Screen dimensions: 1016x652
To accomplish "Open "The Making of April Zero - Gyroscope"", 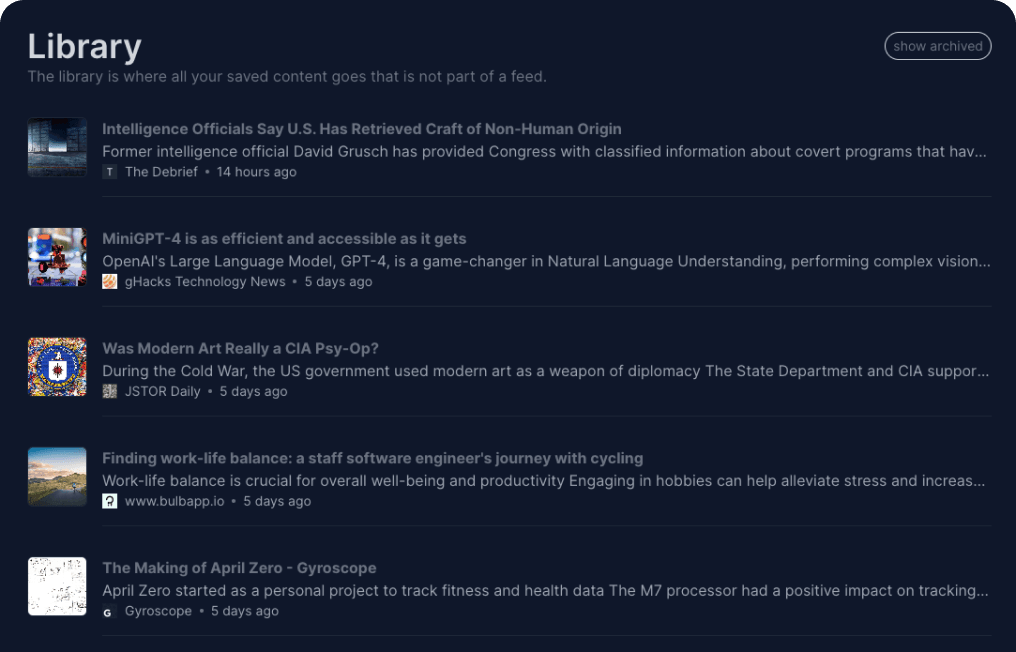I will coord(239,568).
